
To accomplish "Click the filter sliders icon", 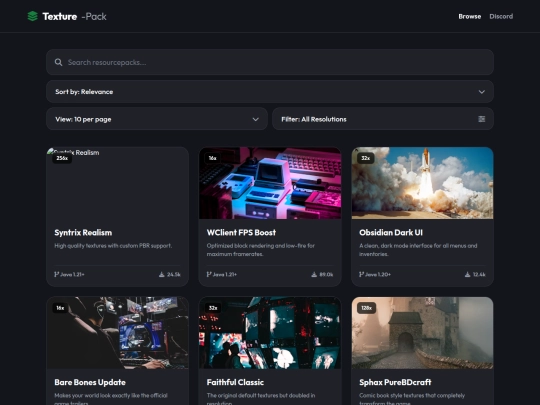I will tap(481, 119).
